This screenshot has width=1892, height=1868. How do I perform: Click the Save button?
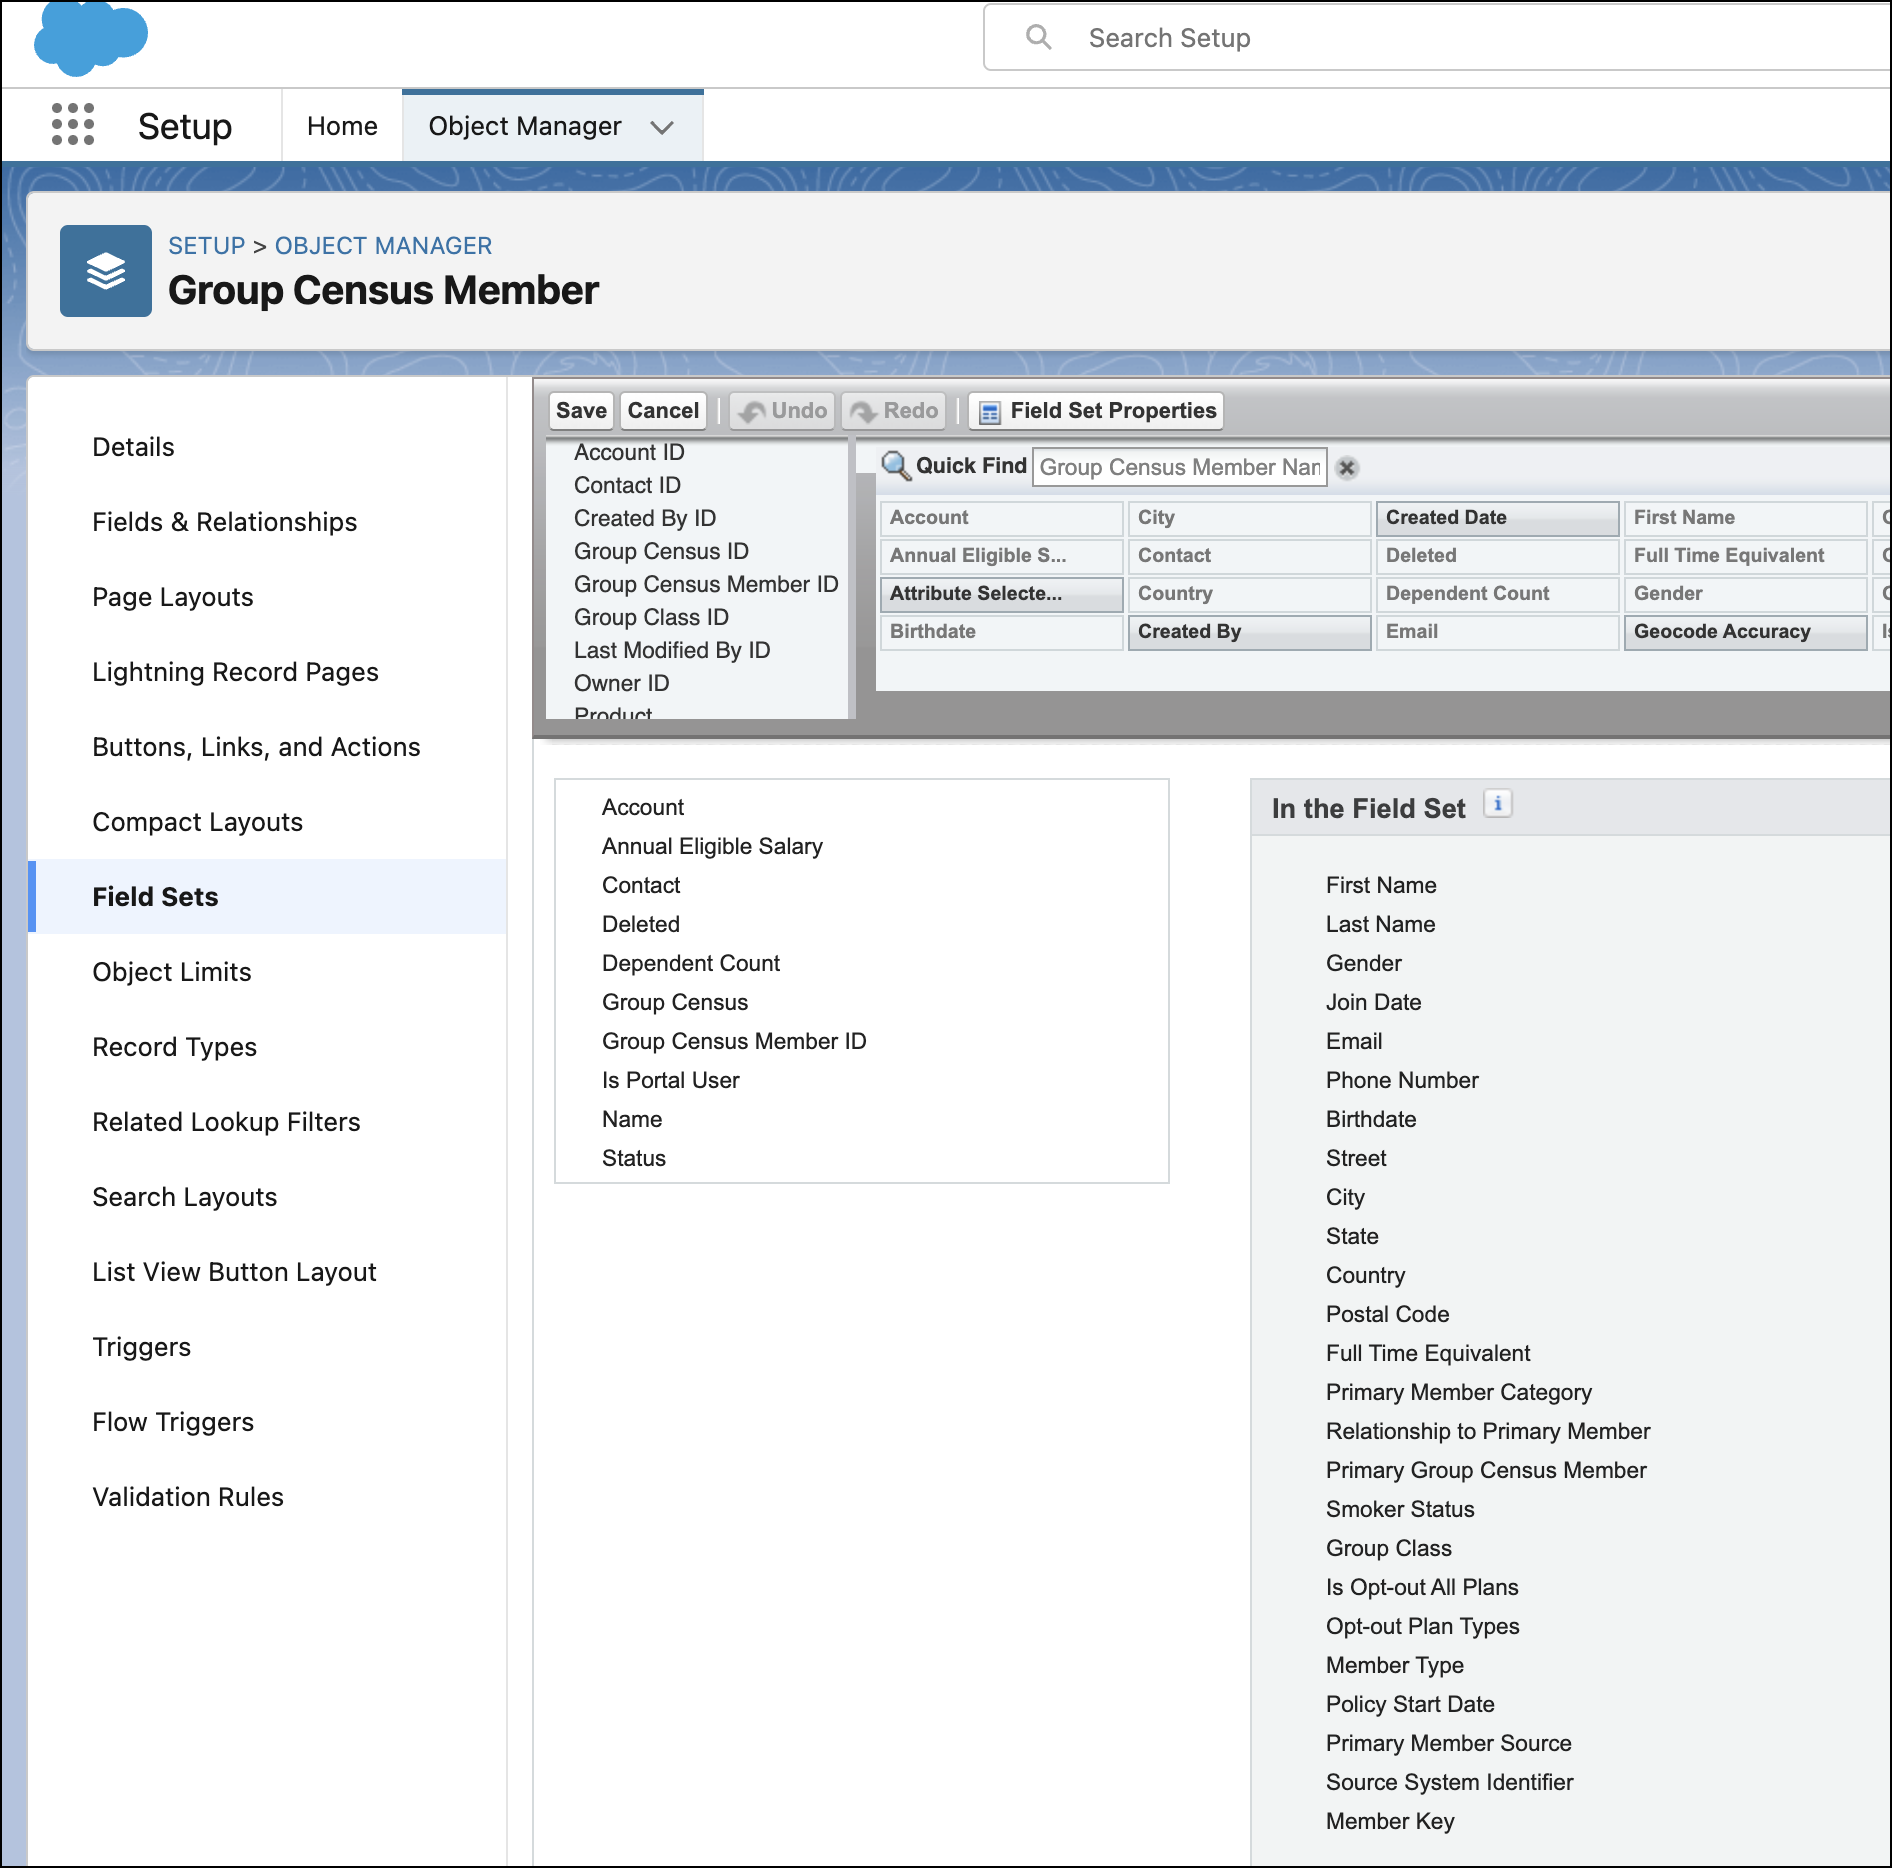coord(581,411)
